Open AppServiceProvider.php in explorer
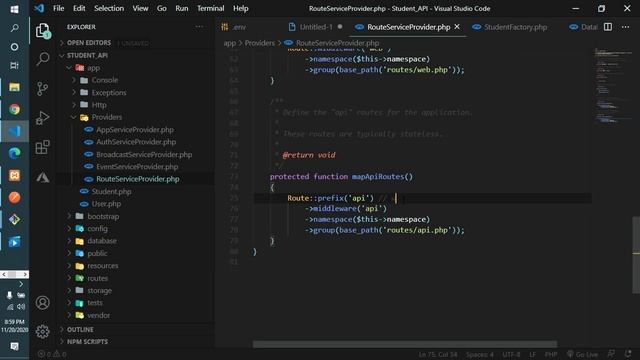 point(135,130)
